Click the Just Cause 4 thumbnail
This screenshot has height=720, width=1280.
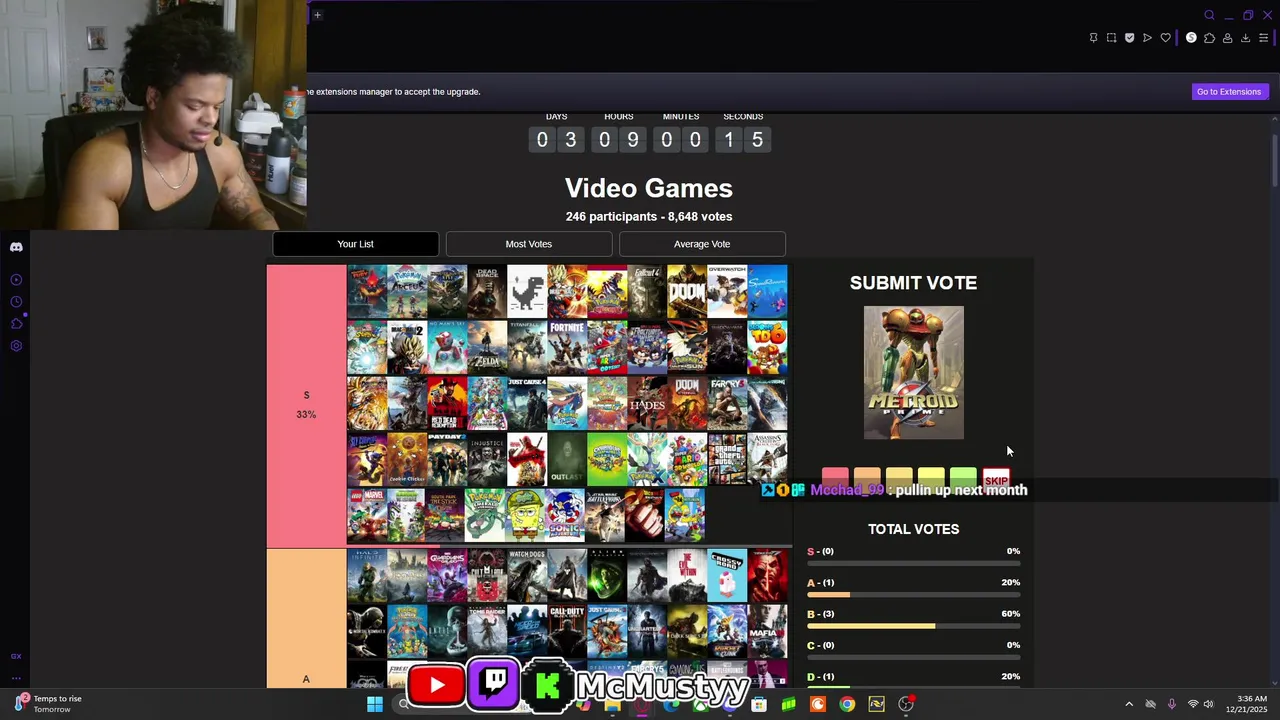tap(527, 403)
